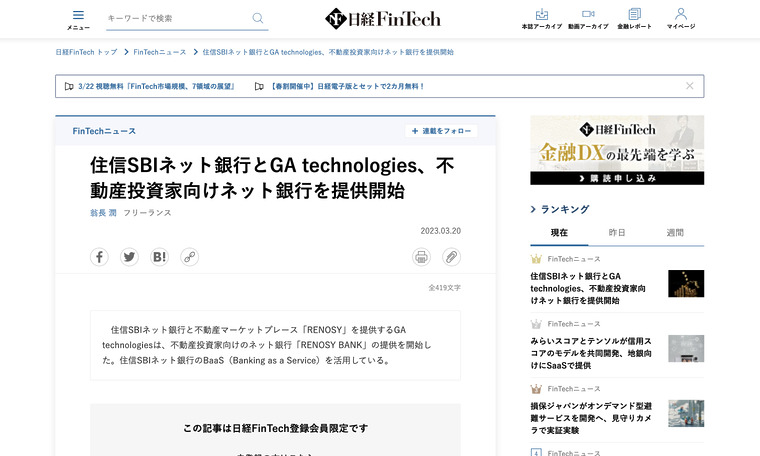Go to FinTechニュース breadcrumb link
760x456 pixels.
(x=159, y=51)
